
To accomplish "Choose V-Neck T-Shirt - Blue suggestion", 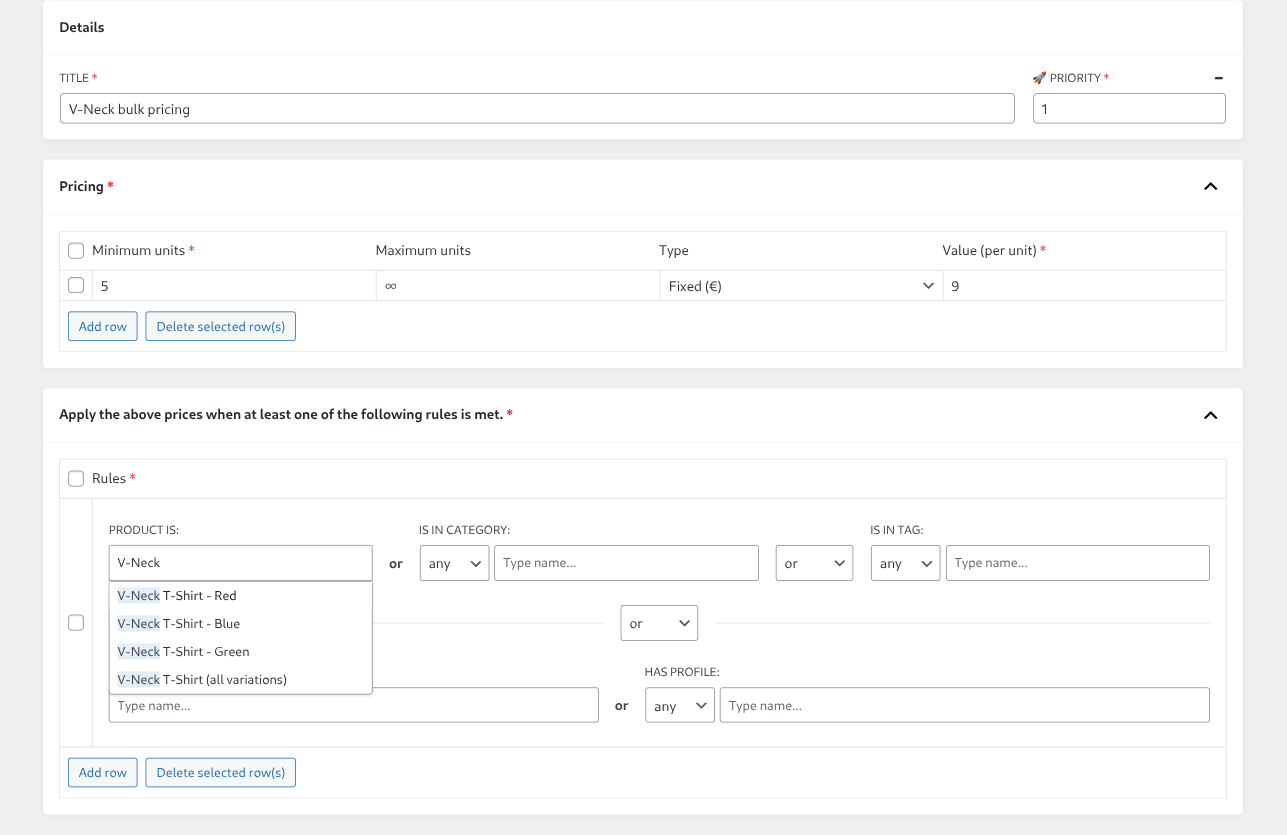I will [241, 624].
